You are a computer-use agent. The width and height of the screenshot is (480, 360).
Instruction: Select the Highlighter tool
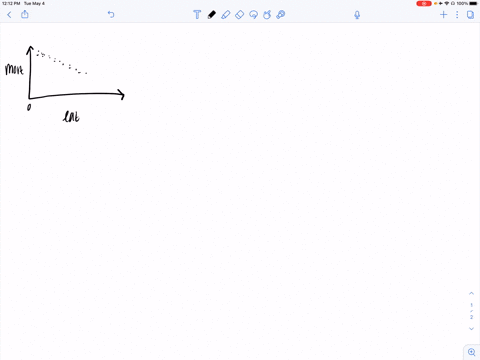click(x=226, y=15)
